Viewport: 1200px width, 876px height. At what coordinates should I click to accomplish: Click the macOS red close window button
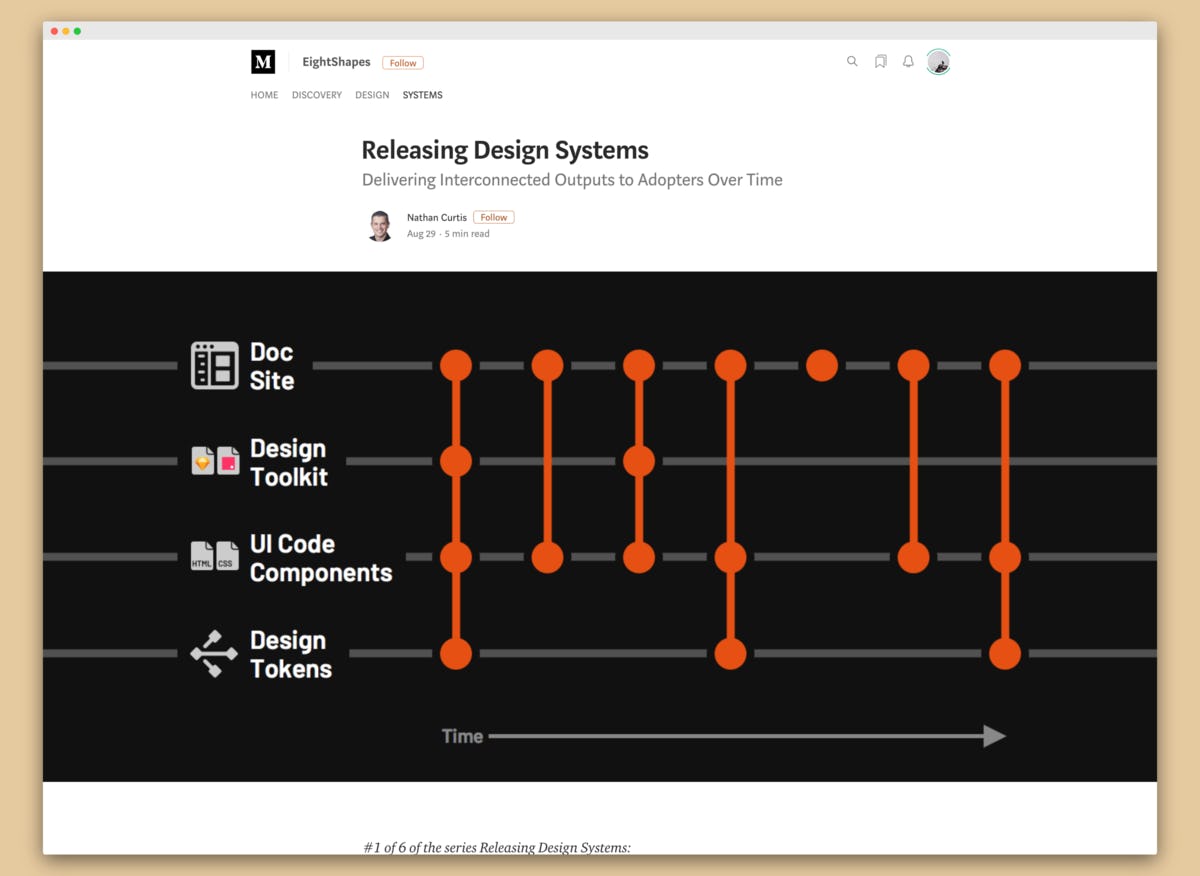click(54, 31)
